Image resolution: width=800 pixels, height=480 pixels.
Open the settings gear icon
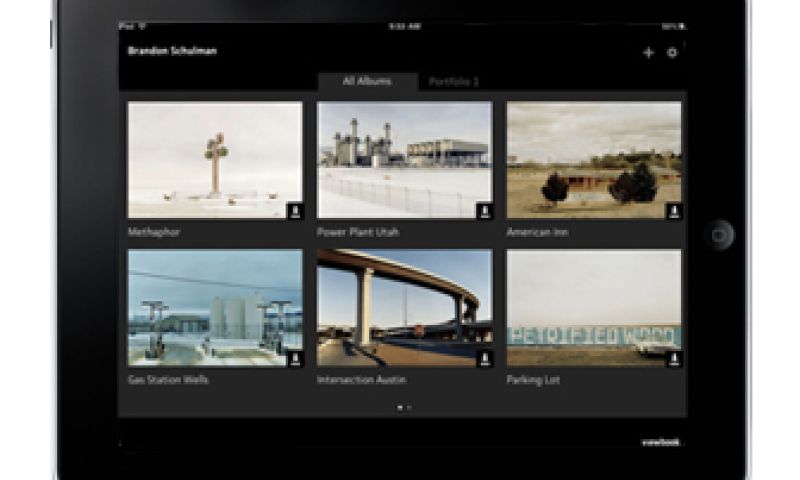click(672, 53)
